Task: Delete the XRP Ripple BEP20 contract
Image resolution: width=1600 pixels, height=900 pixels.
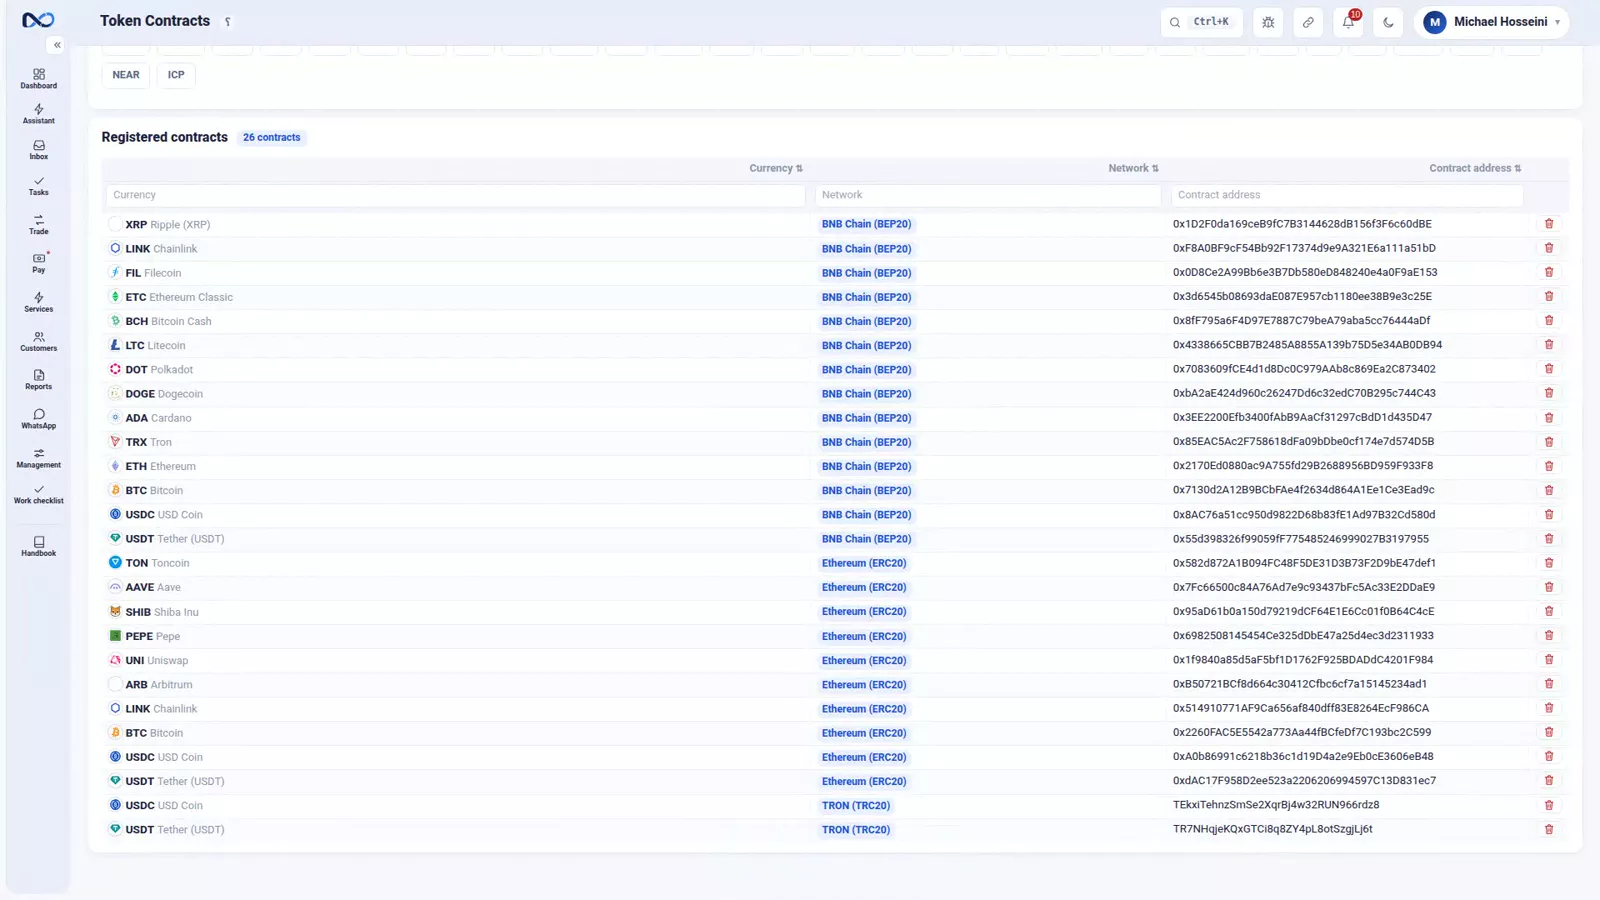Action: pos(1549,224)
